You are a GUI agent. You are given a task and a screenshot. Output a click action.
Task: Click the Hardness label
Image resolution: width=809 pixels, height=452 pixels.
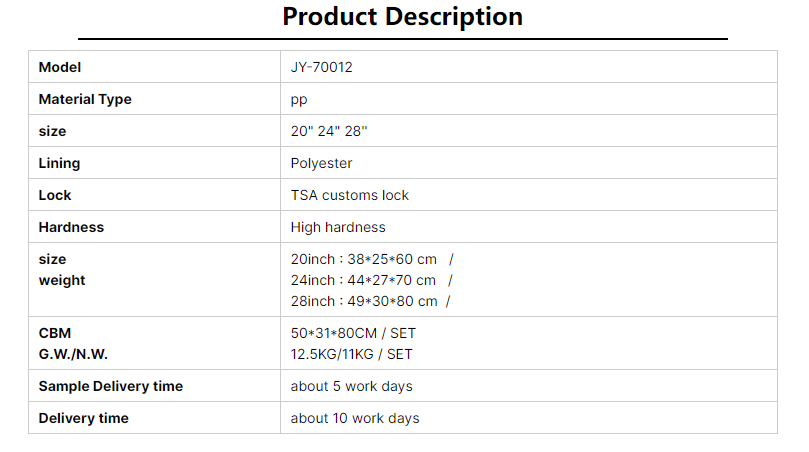click(x=71, y=227)
